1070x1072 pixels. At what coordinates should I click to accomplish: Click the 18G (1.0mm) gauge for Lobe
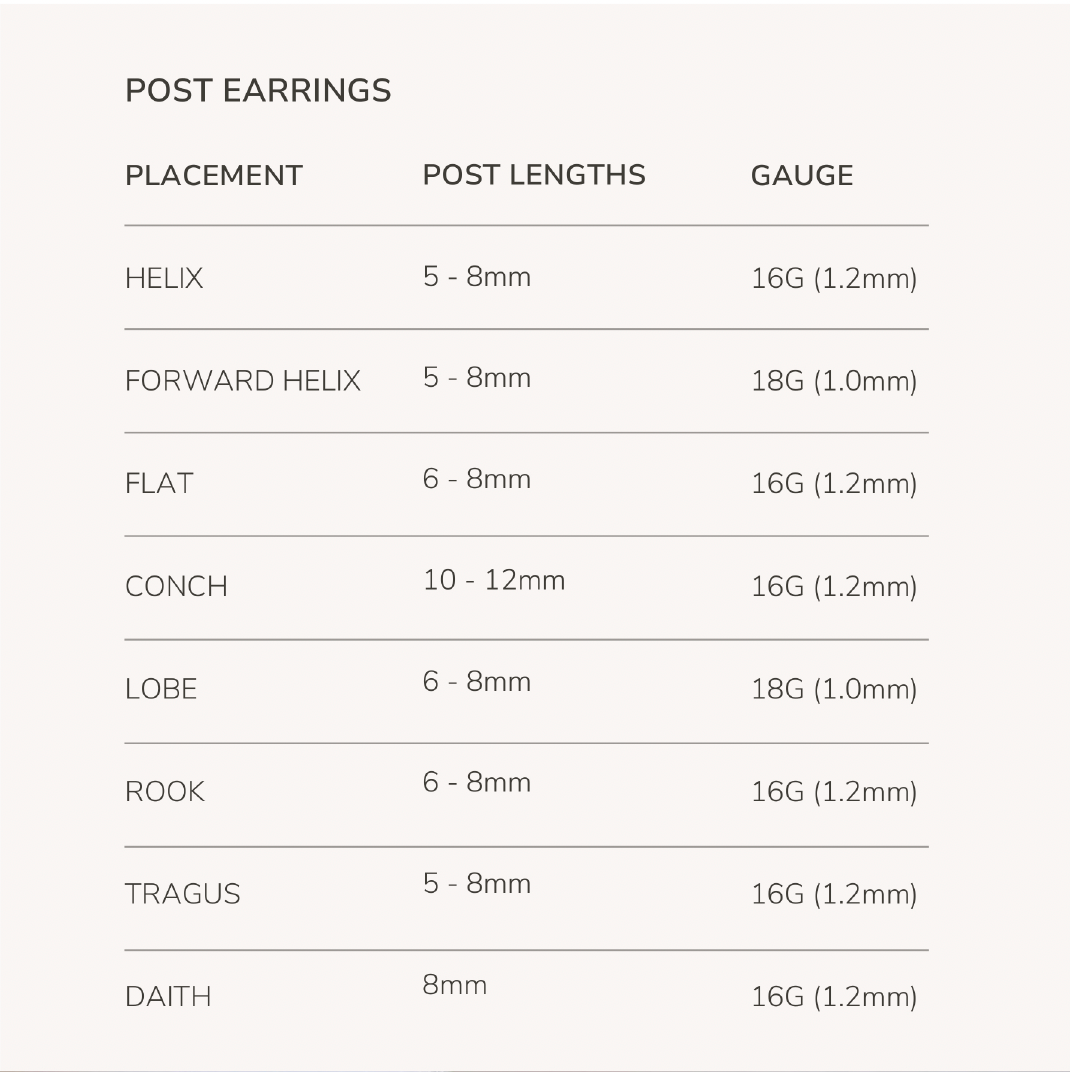tap(834, 689)
